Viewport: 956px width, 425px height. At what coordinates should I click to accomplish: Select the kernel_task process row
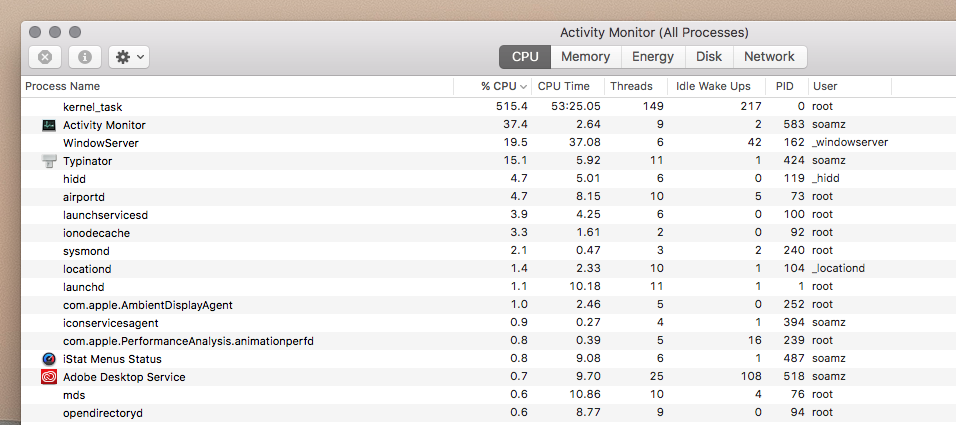tap(488, 107)
